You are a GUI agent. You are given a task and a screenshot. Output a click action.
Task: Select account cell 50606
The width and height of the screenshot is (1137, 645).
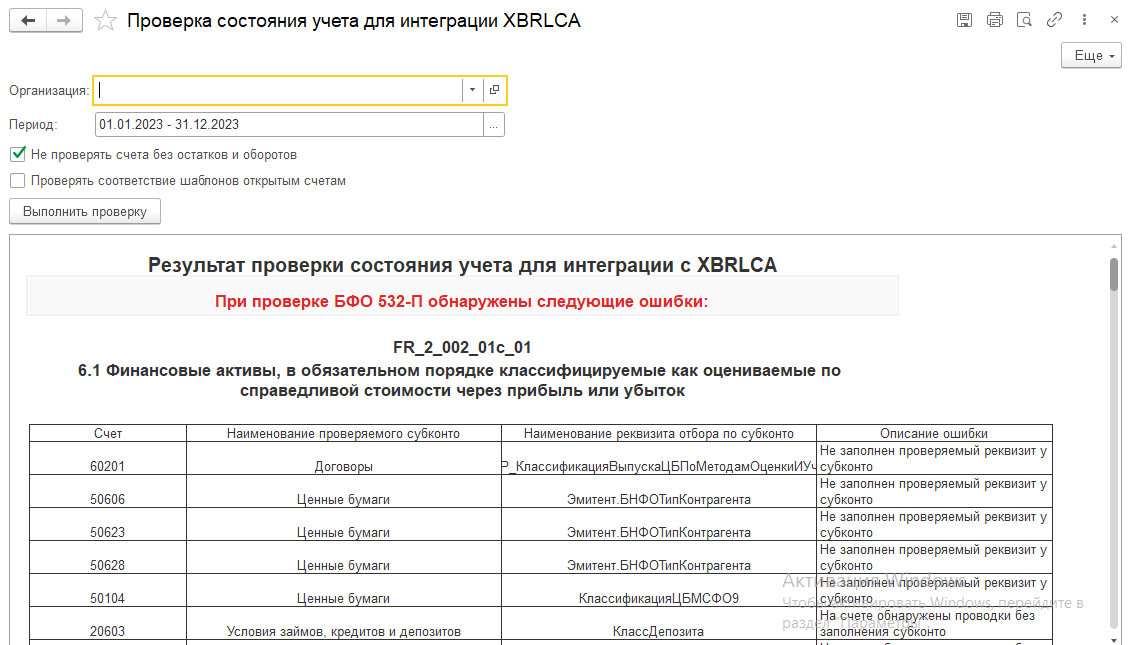tap(108, 491)
